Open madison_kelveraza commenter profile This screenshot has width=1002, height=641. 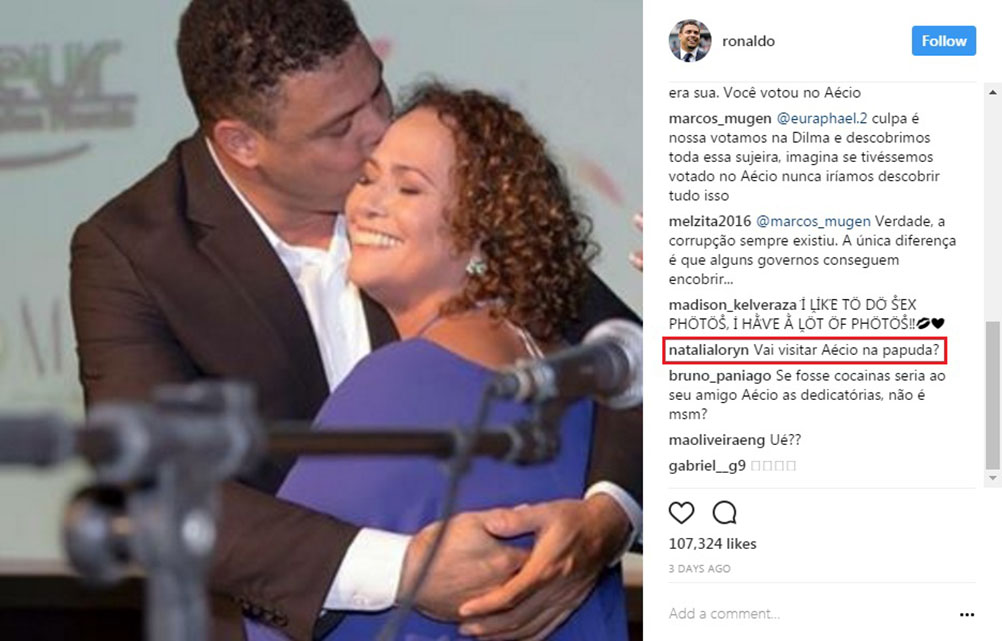(x=732, y=305)
